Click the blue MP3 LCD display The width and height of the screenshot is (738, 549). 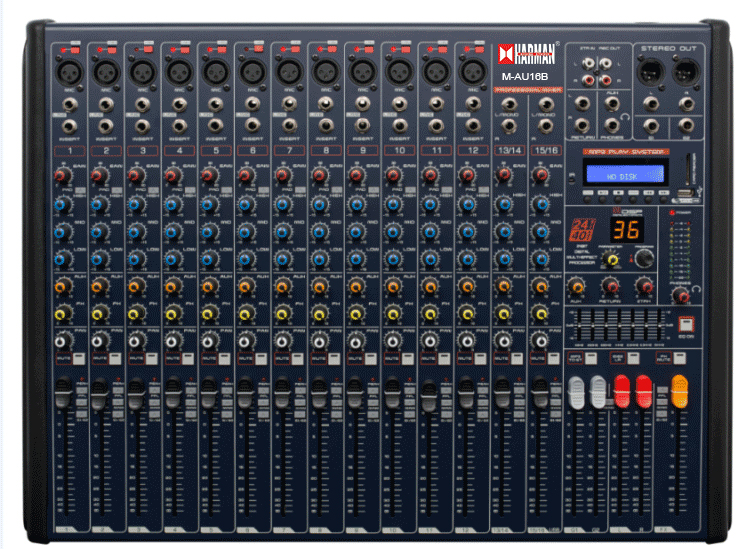coord(624,173)
